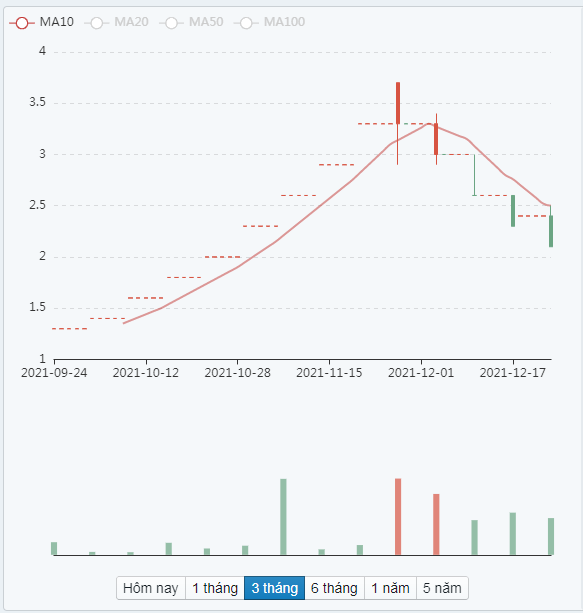Click the red candlestick after 2021-12-01

[x=436, y=139]
